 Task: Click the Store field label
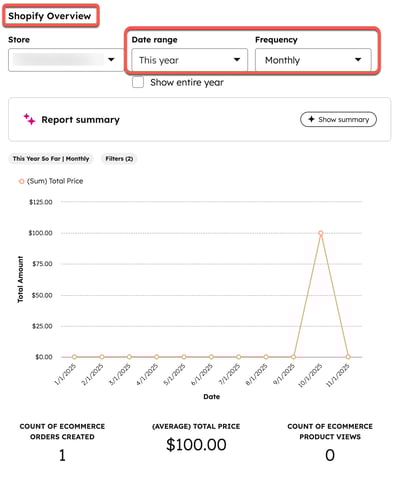pos(19,40)
